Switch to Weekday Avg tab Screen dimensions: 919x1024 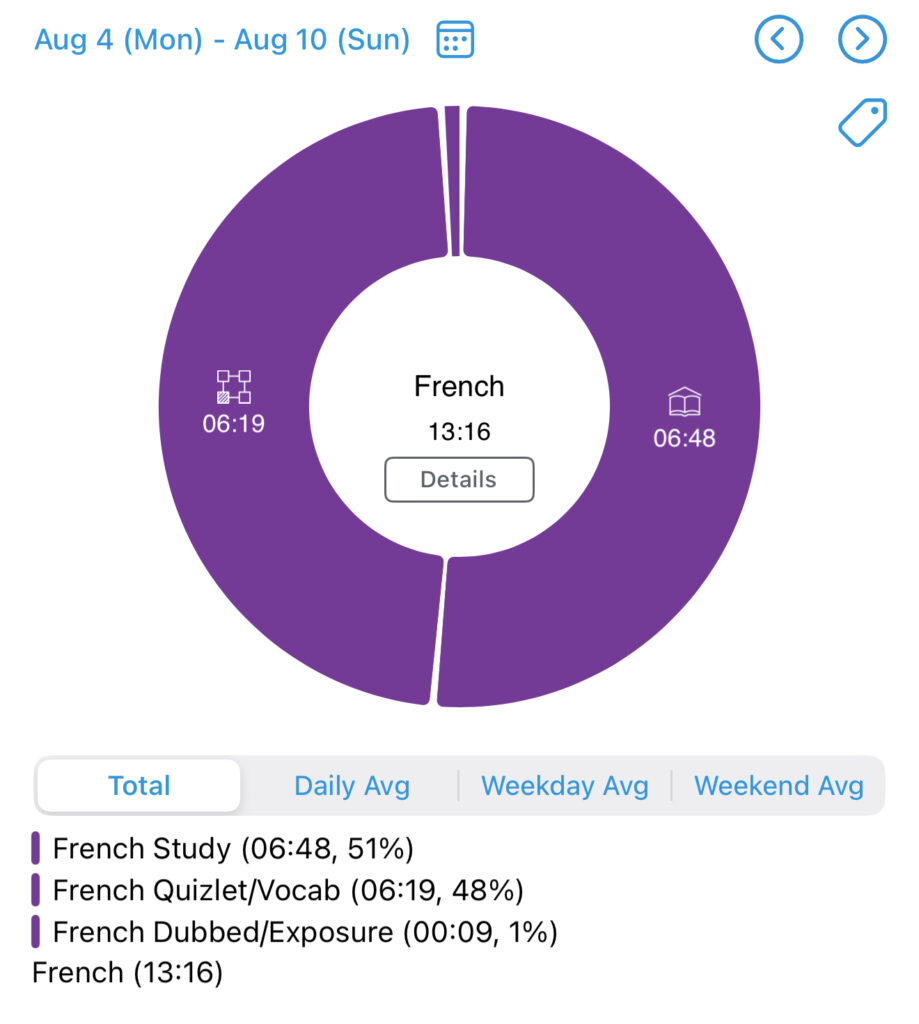564,786
